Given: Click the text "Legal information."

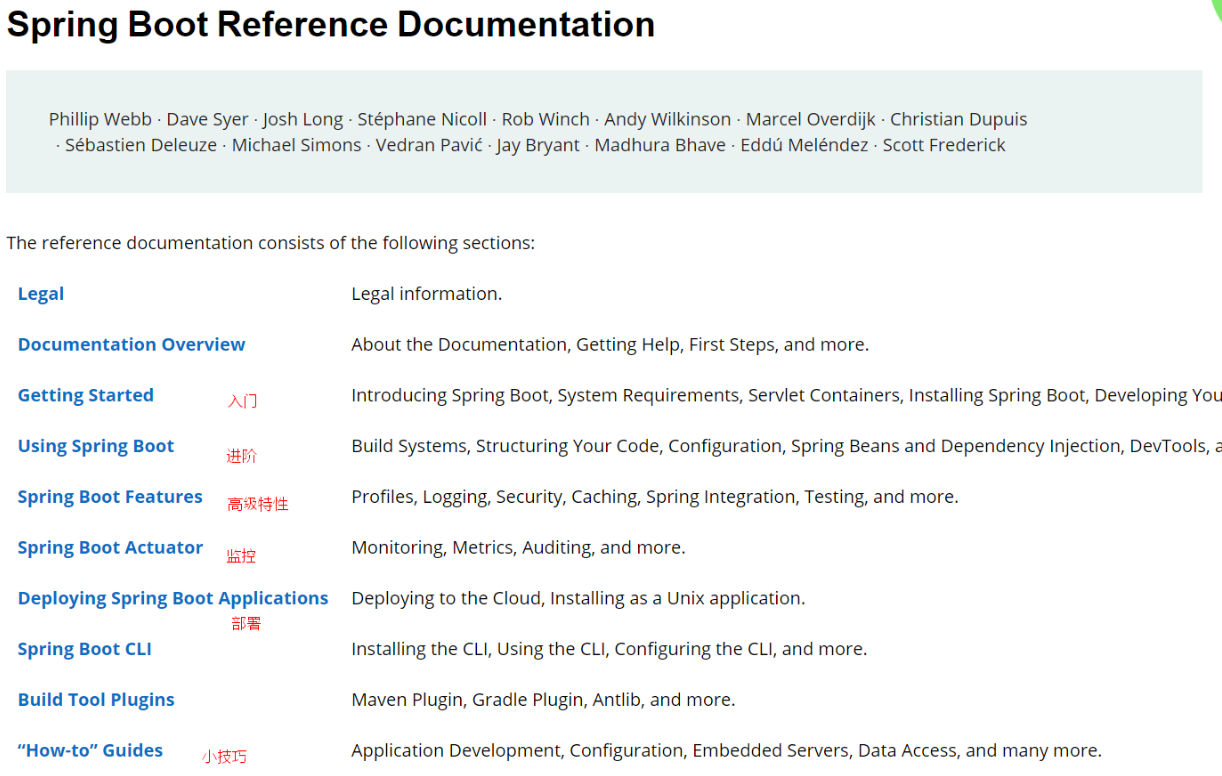Looking at the screenshot, I should pyautogui.click(x=427, y=294).
